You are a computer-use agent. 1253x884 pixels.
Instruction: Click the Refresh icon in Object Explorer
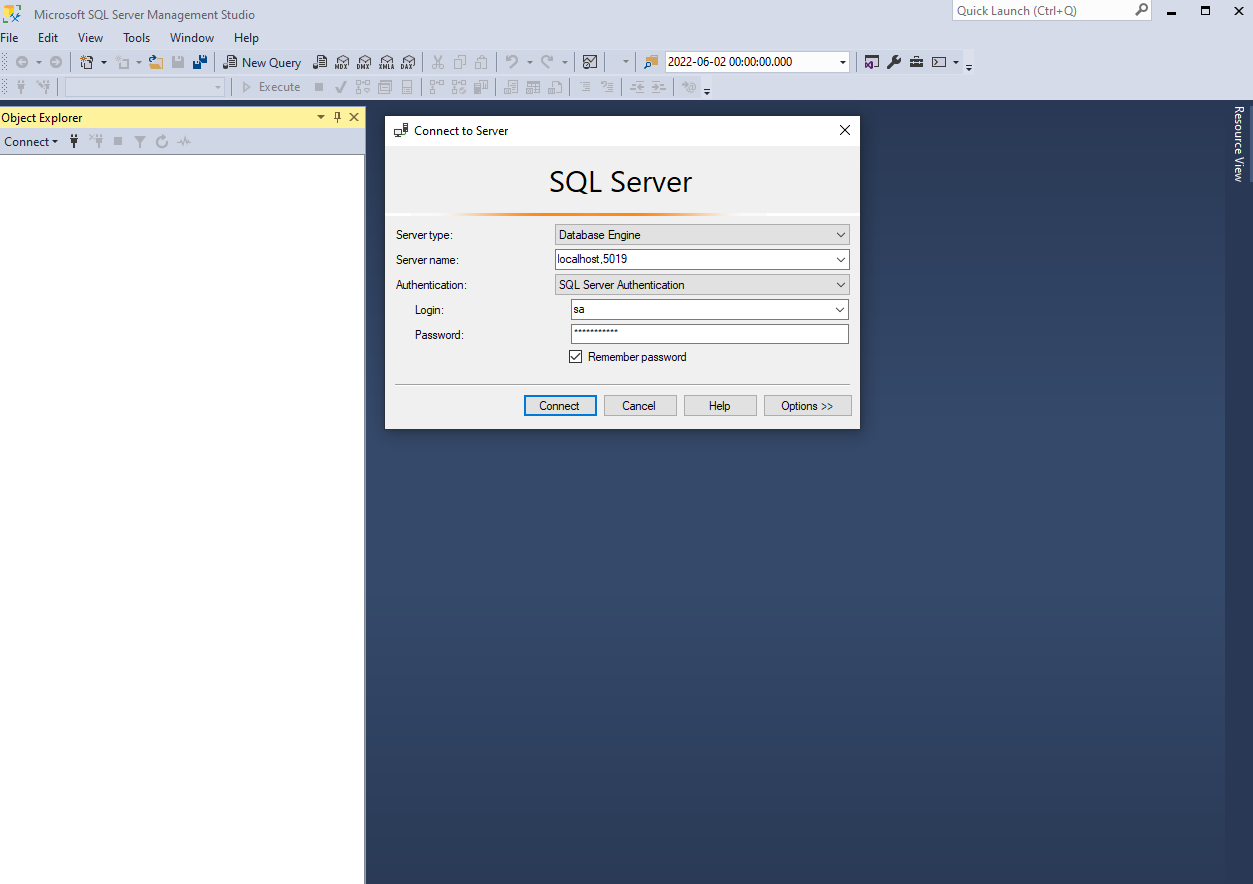pos(162,142)
